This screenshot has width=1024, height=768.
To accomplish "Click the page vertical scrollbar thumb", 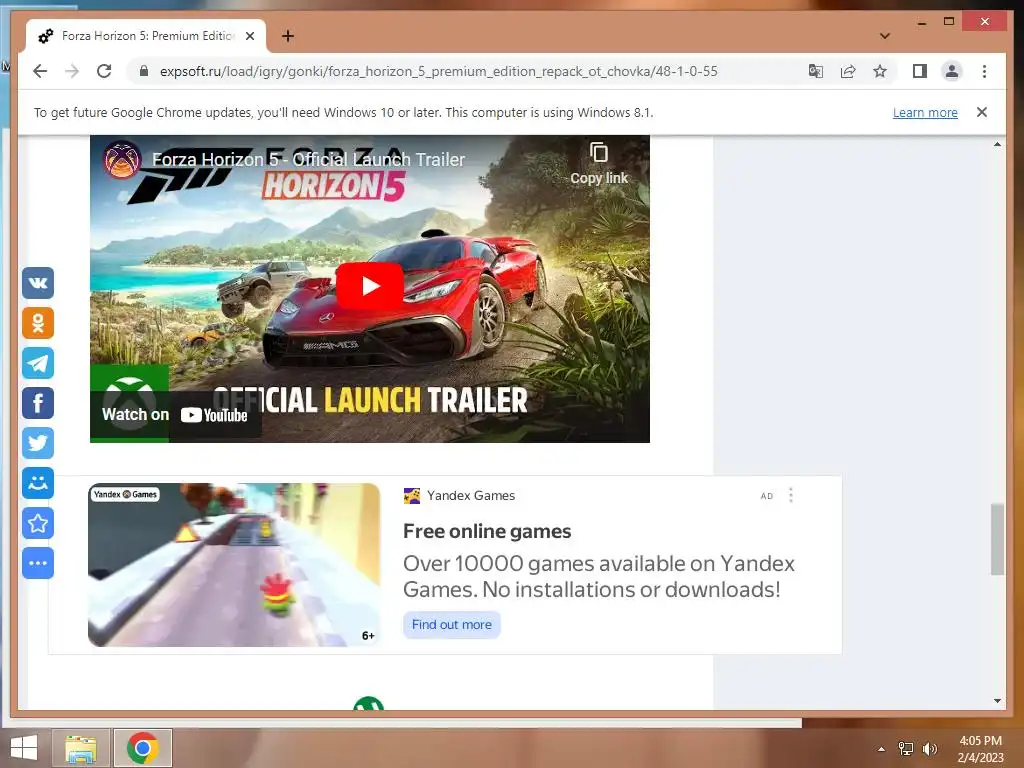I will (997, 539).
